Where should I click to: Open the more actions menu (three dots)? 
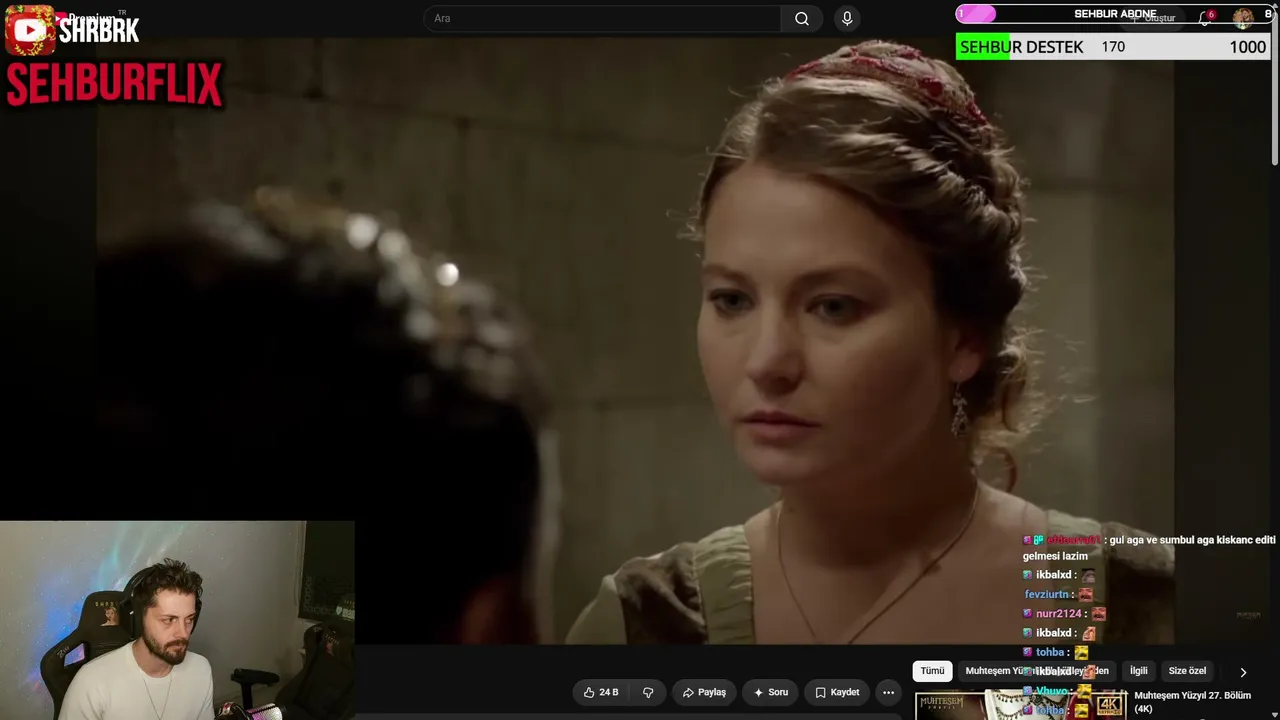tap(888, 692)
